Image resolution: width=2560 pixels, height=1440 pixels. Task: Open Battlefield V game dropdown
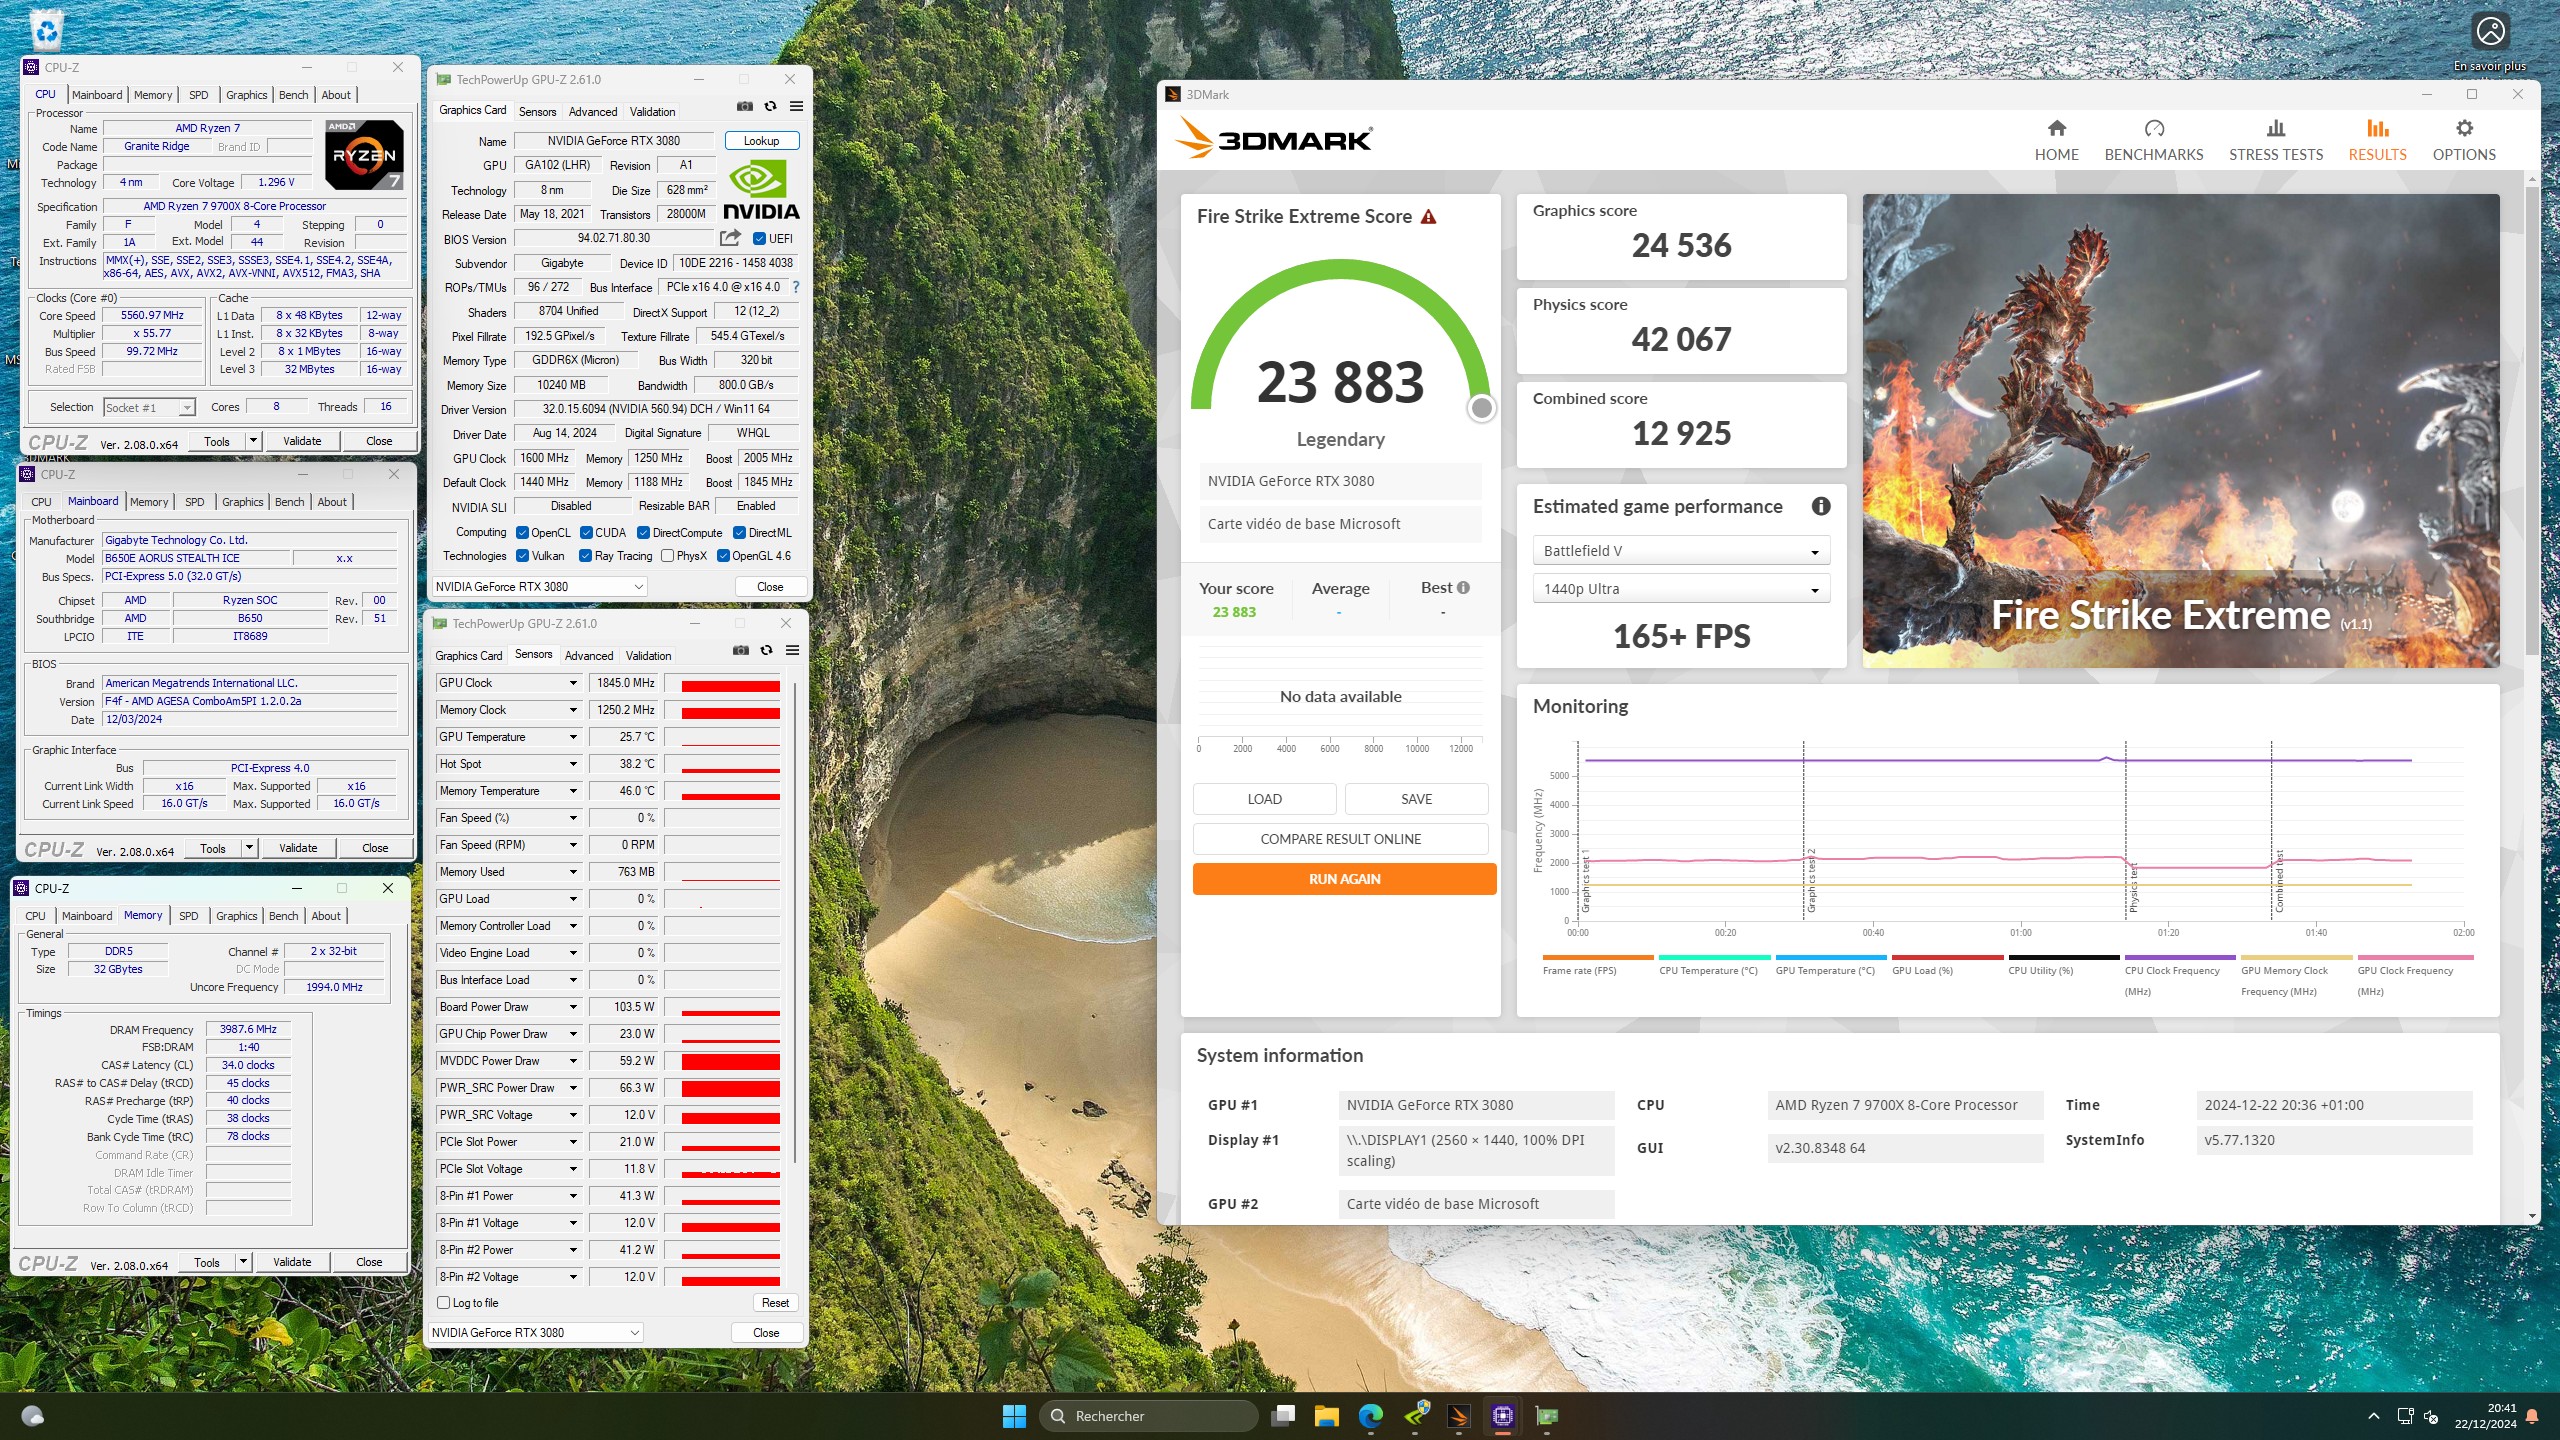click(x=1681, y=551)
